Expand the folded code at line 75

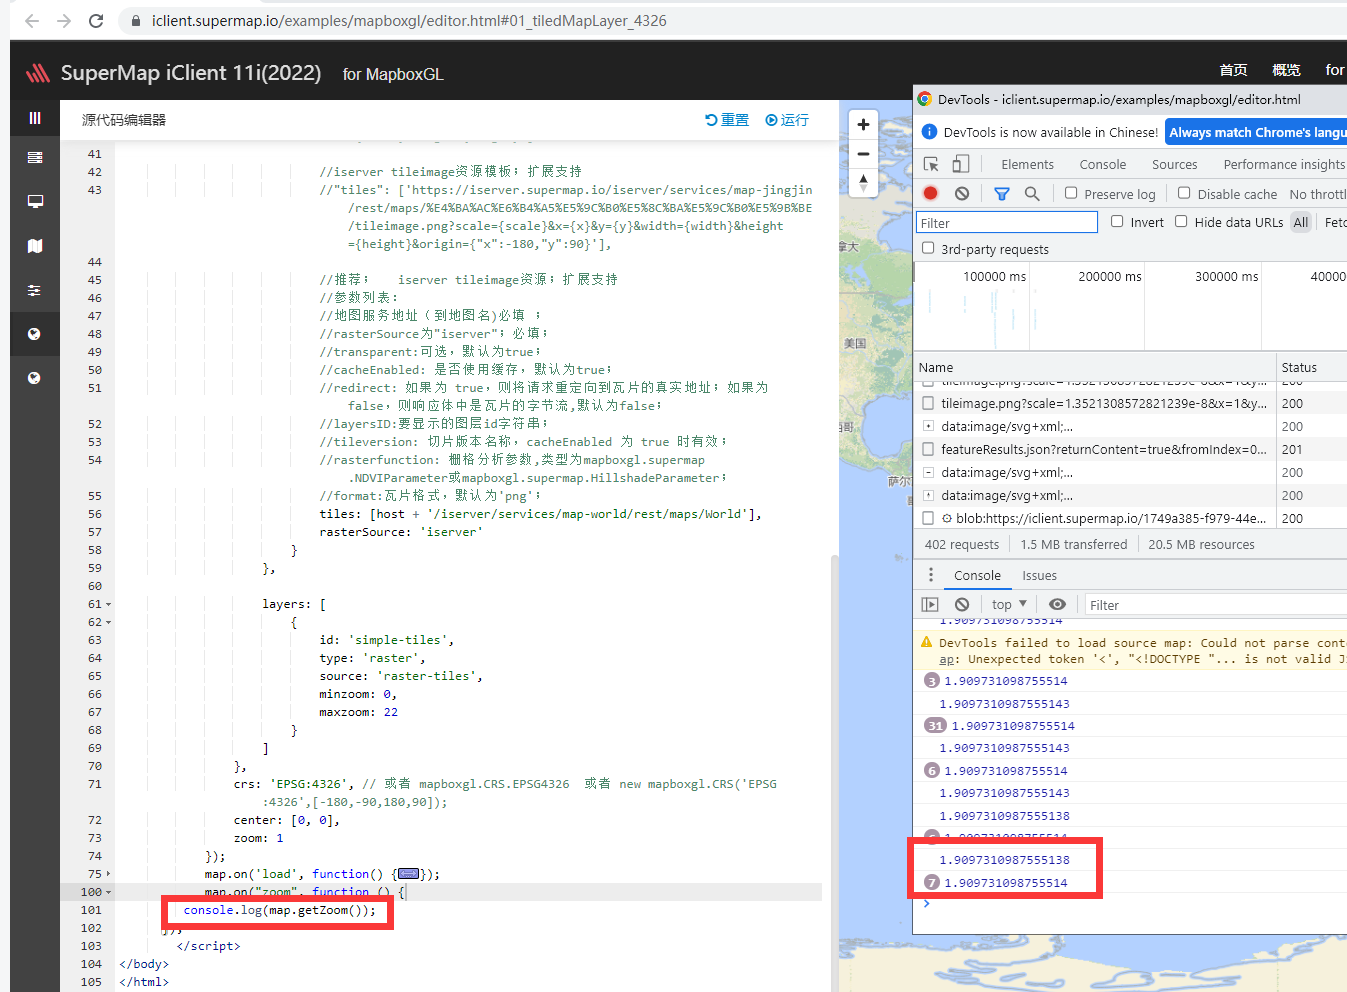pyautogui.click(x=108, y=874)
